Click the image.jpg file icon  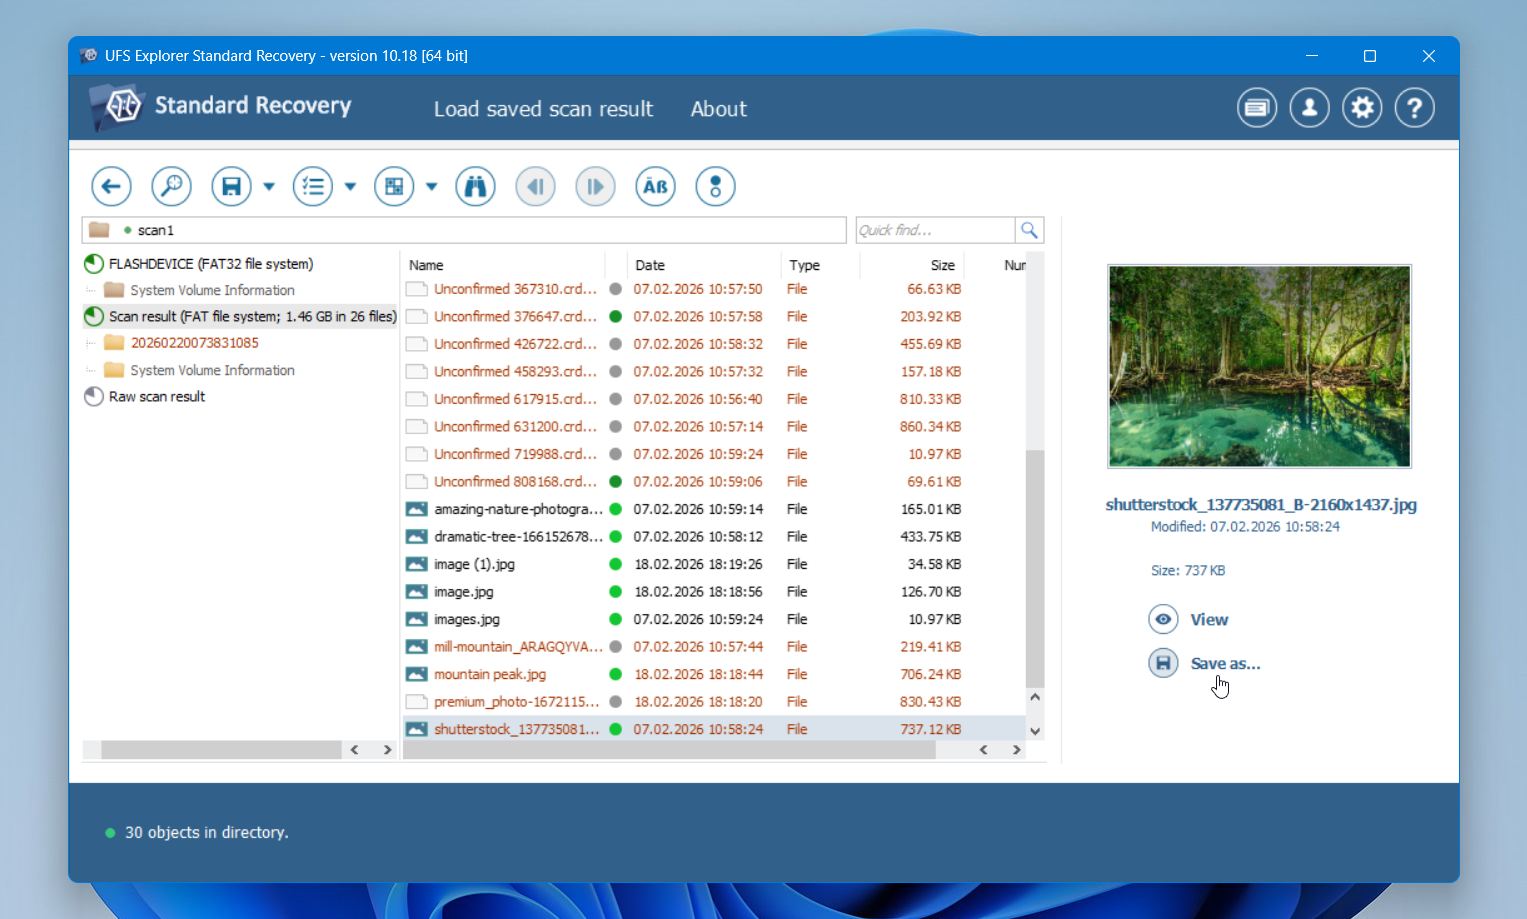click(417, 592)
